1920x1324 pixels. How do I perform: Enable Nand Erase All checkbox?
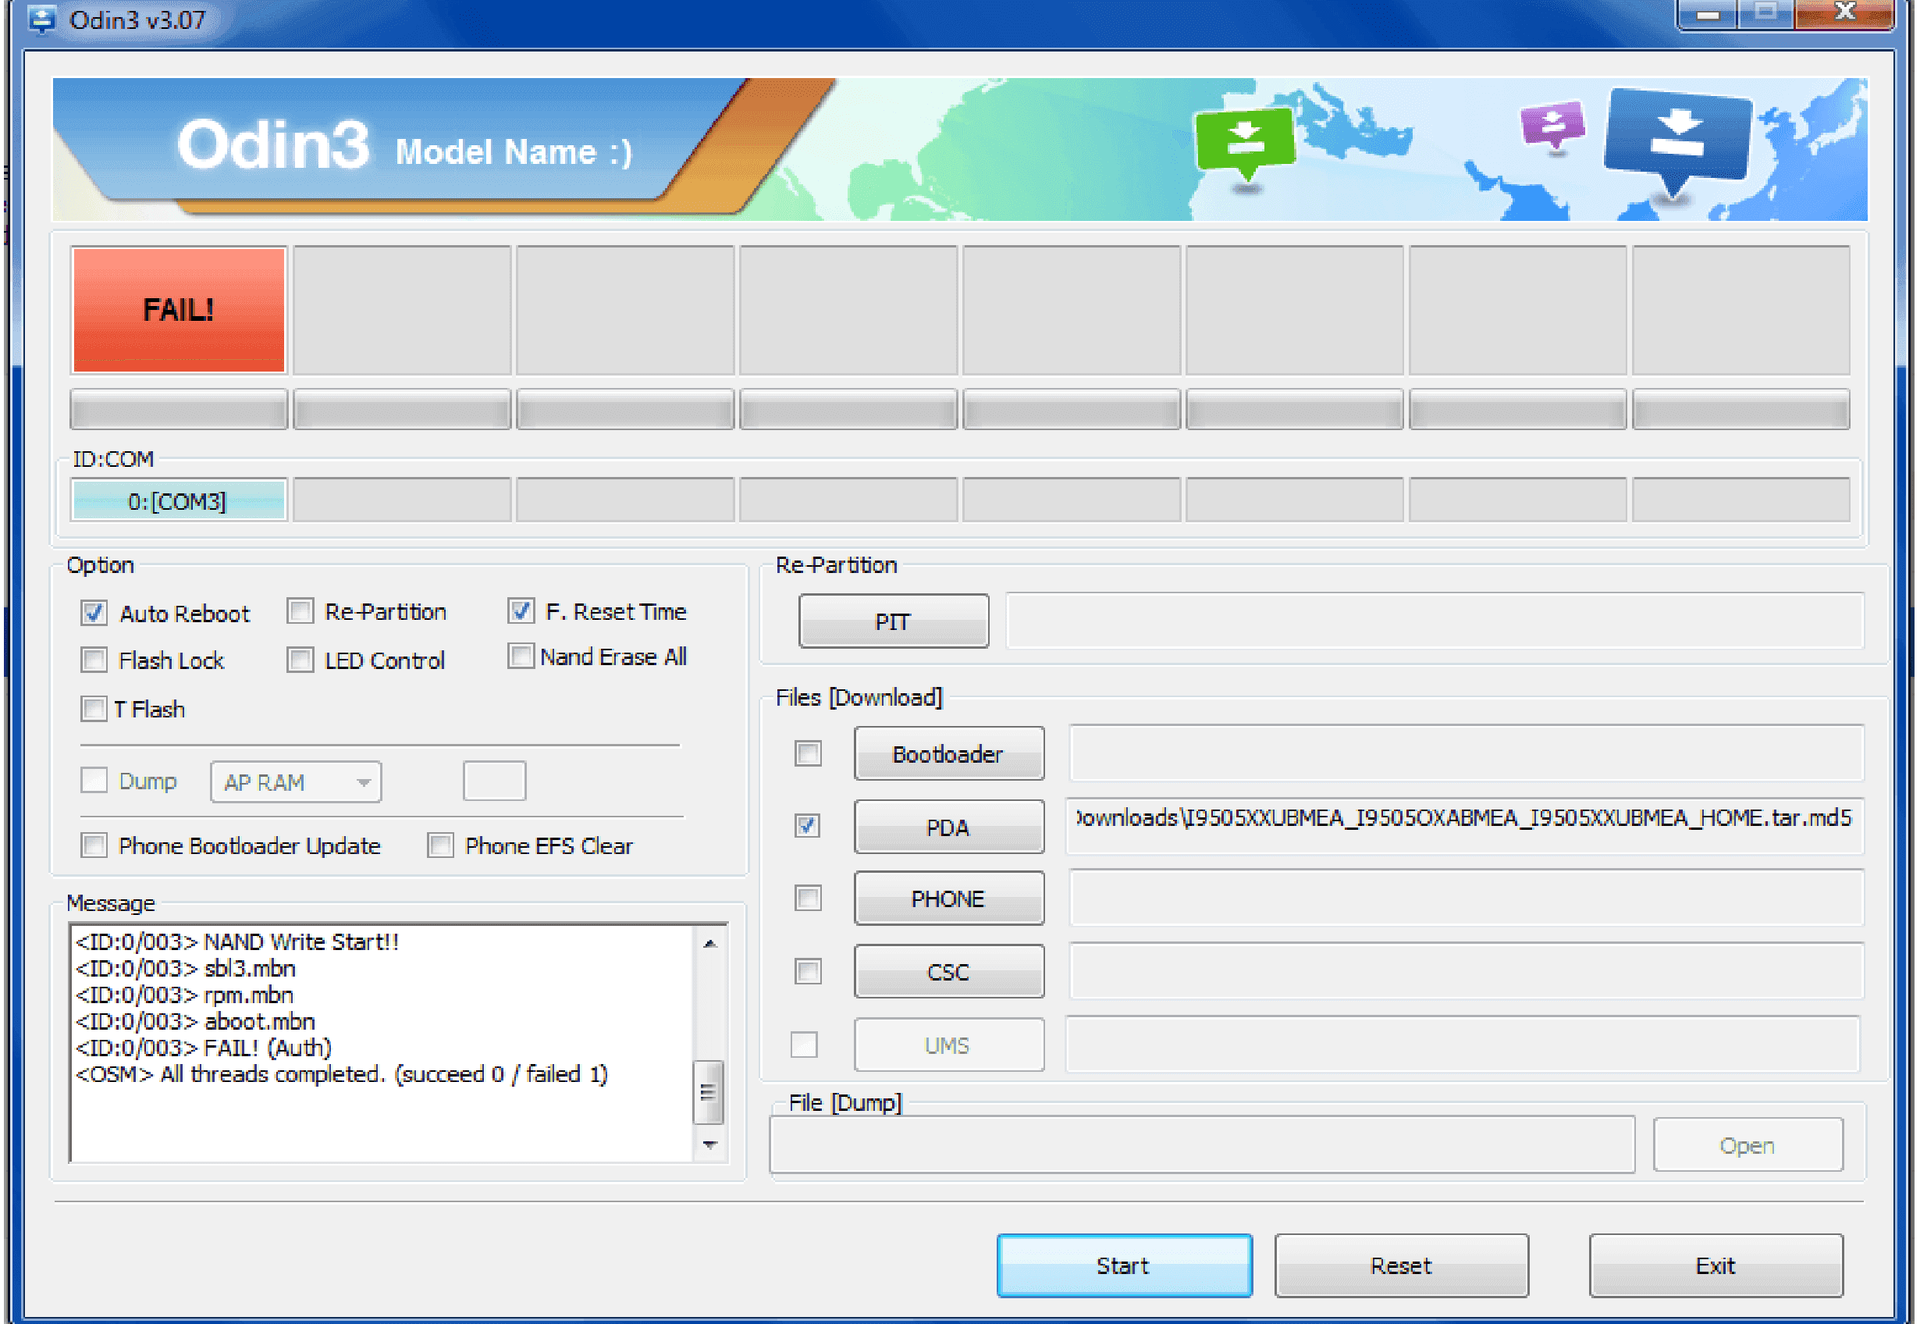521,656
